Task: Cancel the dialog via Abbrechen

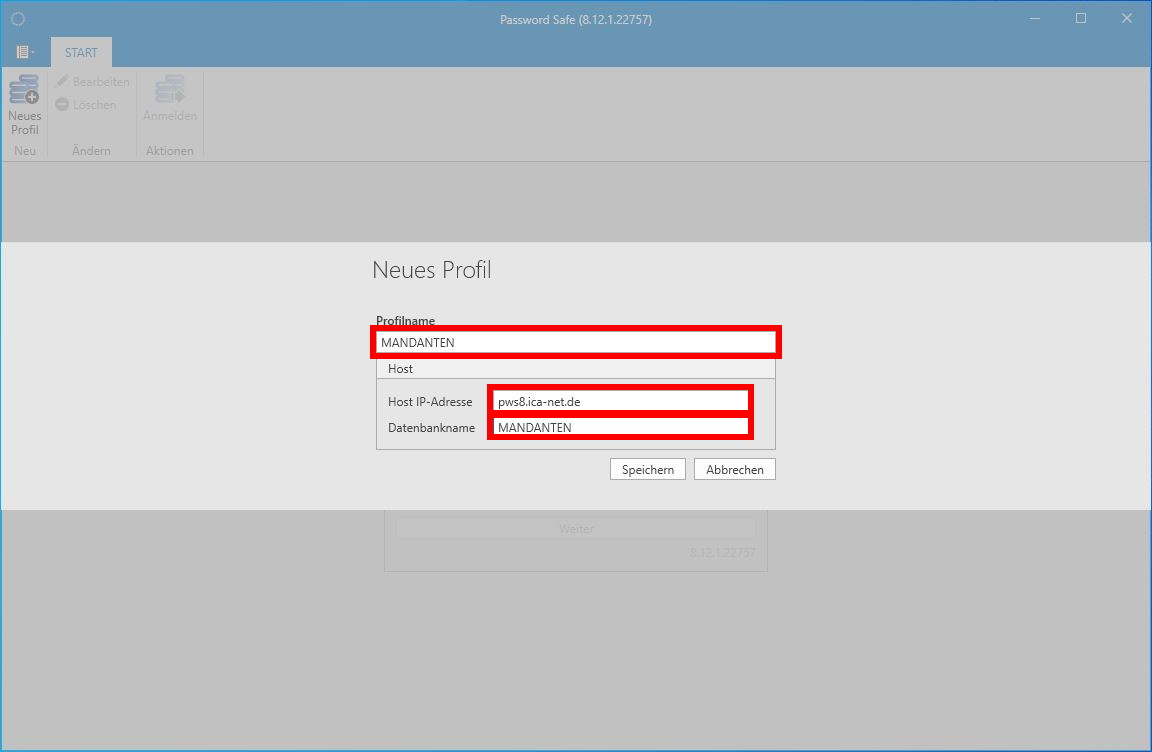Action: (x=734, y=469)
